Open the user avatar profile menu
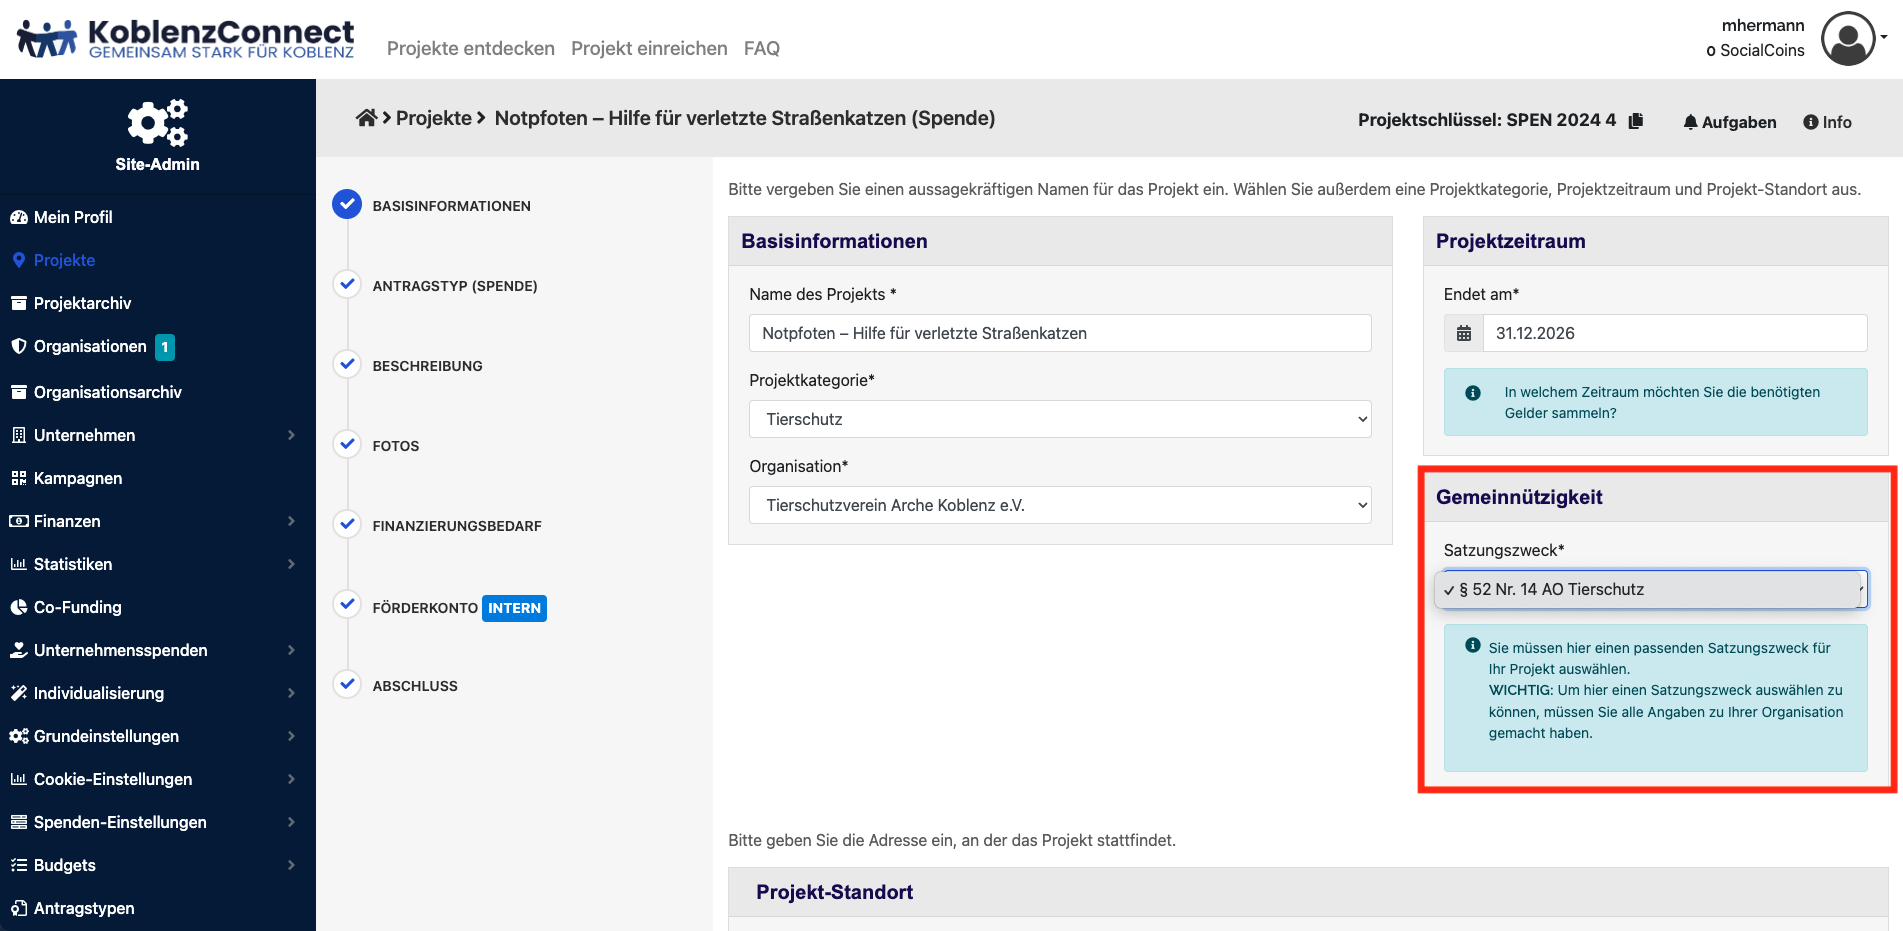The image size is (1903, 931). (x=1849, y=39)
